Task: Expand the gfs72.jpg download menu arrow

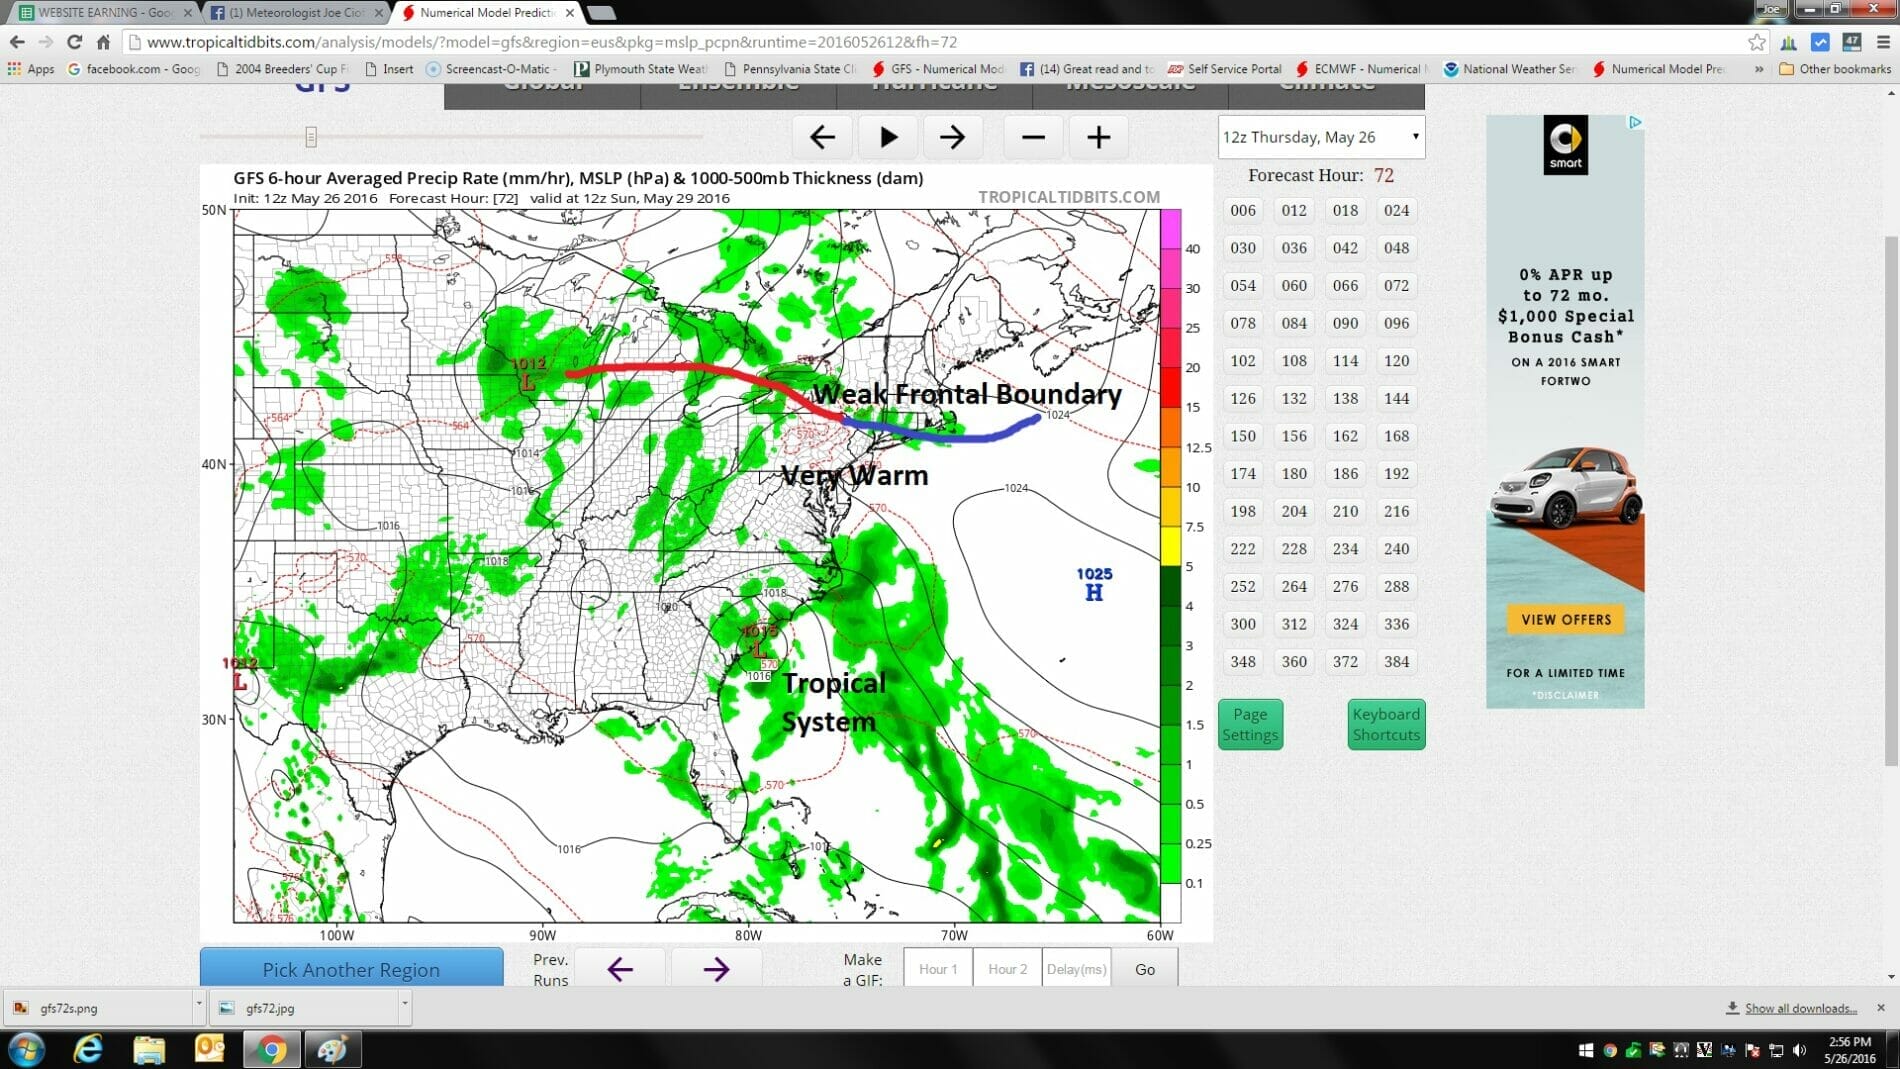Action: pos(405,1006)
